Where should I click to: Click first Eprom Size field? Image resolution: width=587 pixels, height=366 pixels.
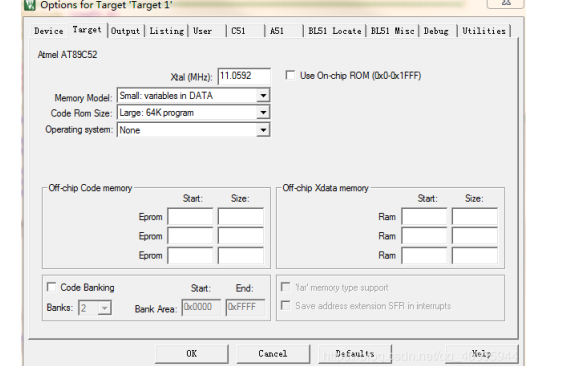(x=241, y=217)
